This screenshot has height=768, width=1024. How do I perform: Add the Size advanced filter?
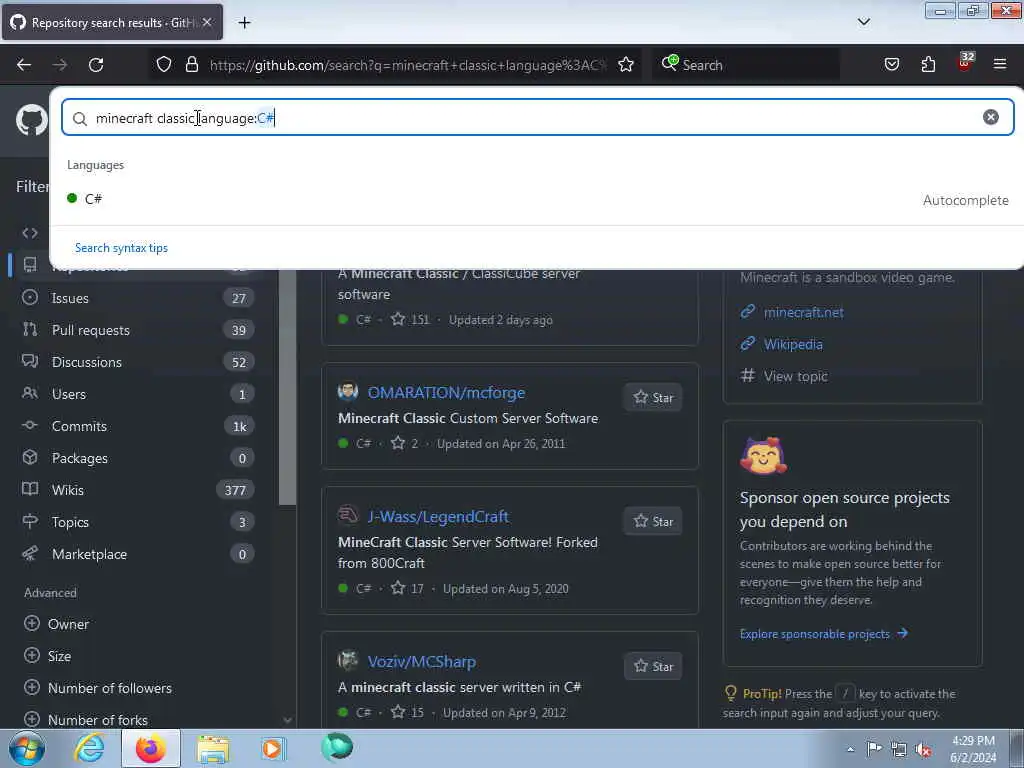coord(47,656)
